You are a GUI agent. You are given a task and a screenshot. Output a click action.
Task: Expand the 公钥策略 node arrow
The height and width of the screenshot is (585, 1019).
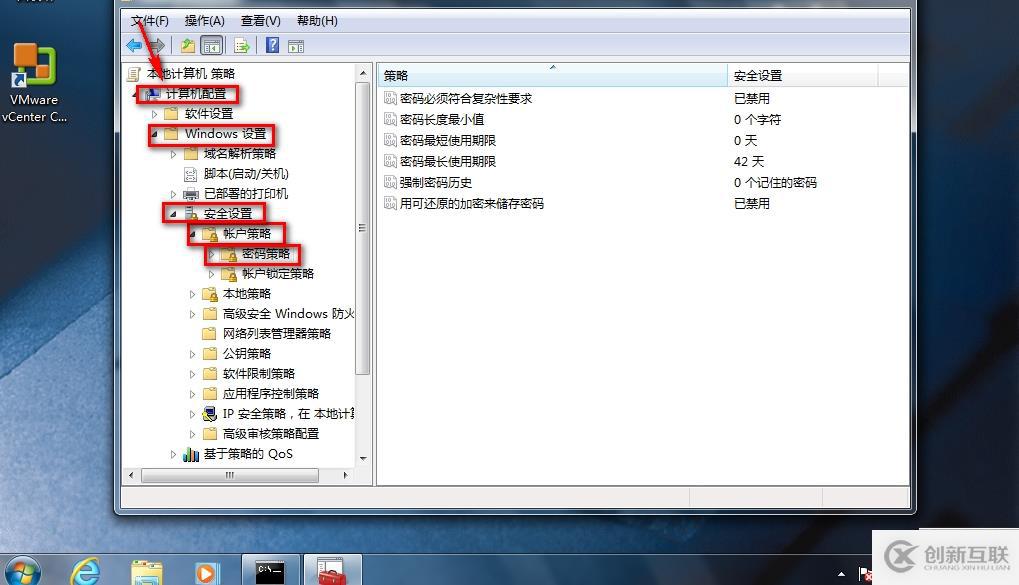(192, 354)
